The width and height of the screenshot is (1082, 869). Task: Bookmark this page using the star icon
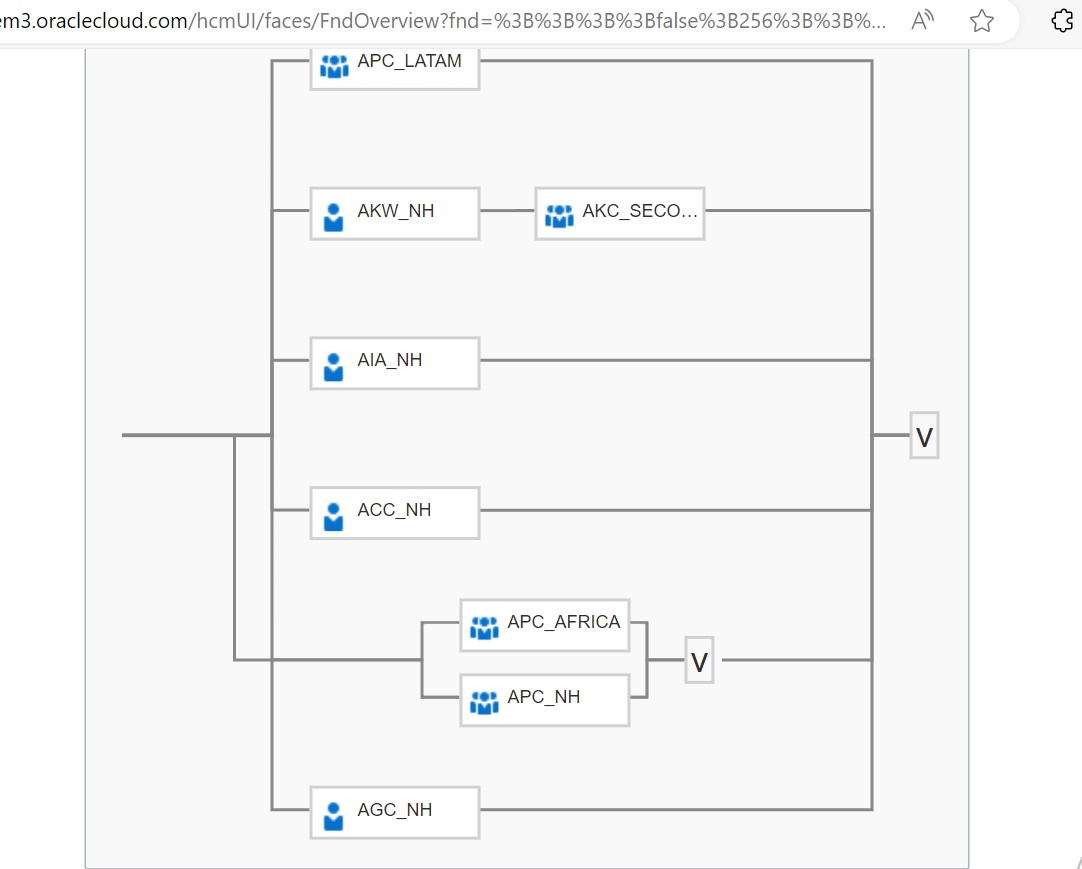[981, 20]
